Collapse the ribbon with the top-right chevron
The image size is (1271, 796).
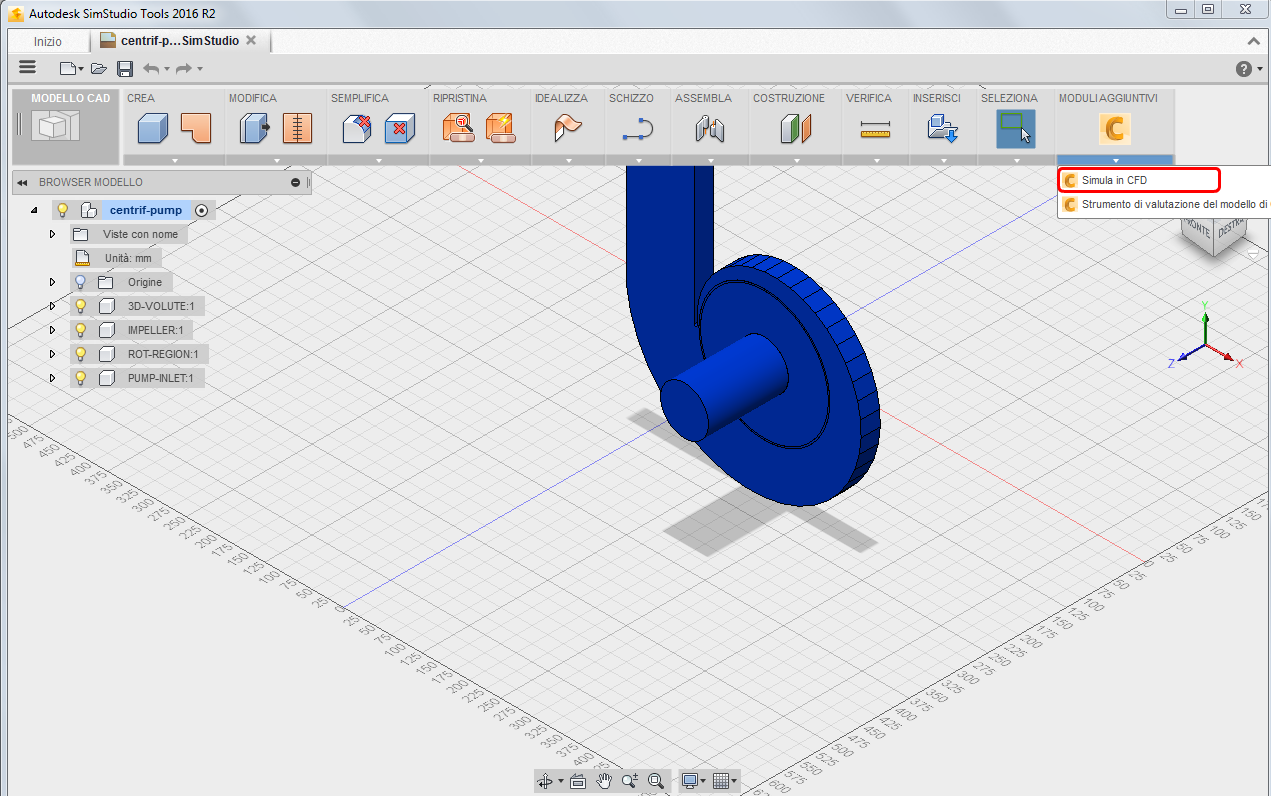[x=1254, y=42]
